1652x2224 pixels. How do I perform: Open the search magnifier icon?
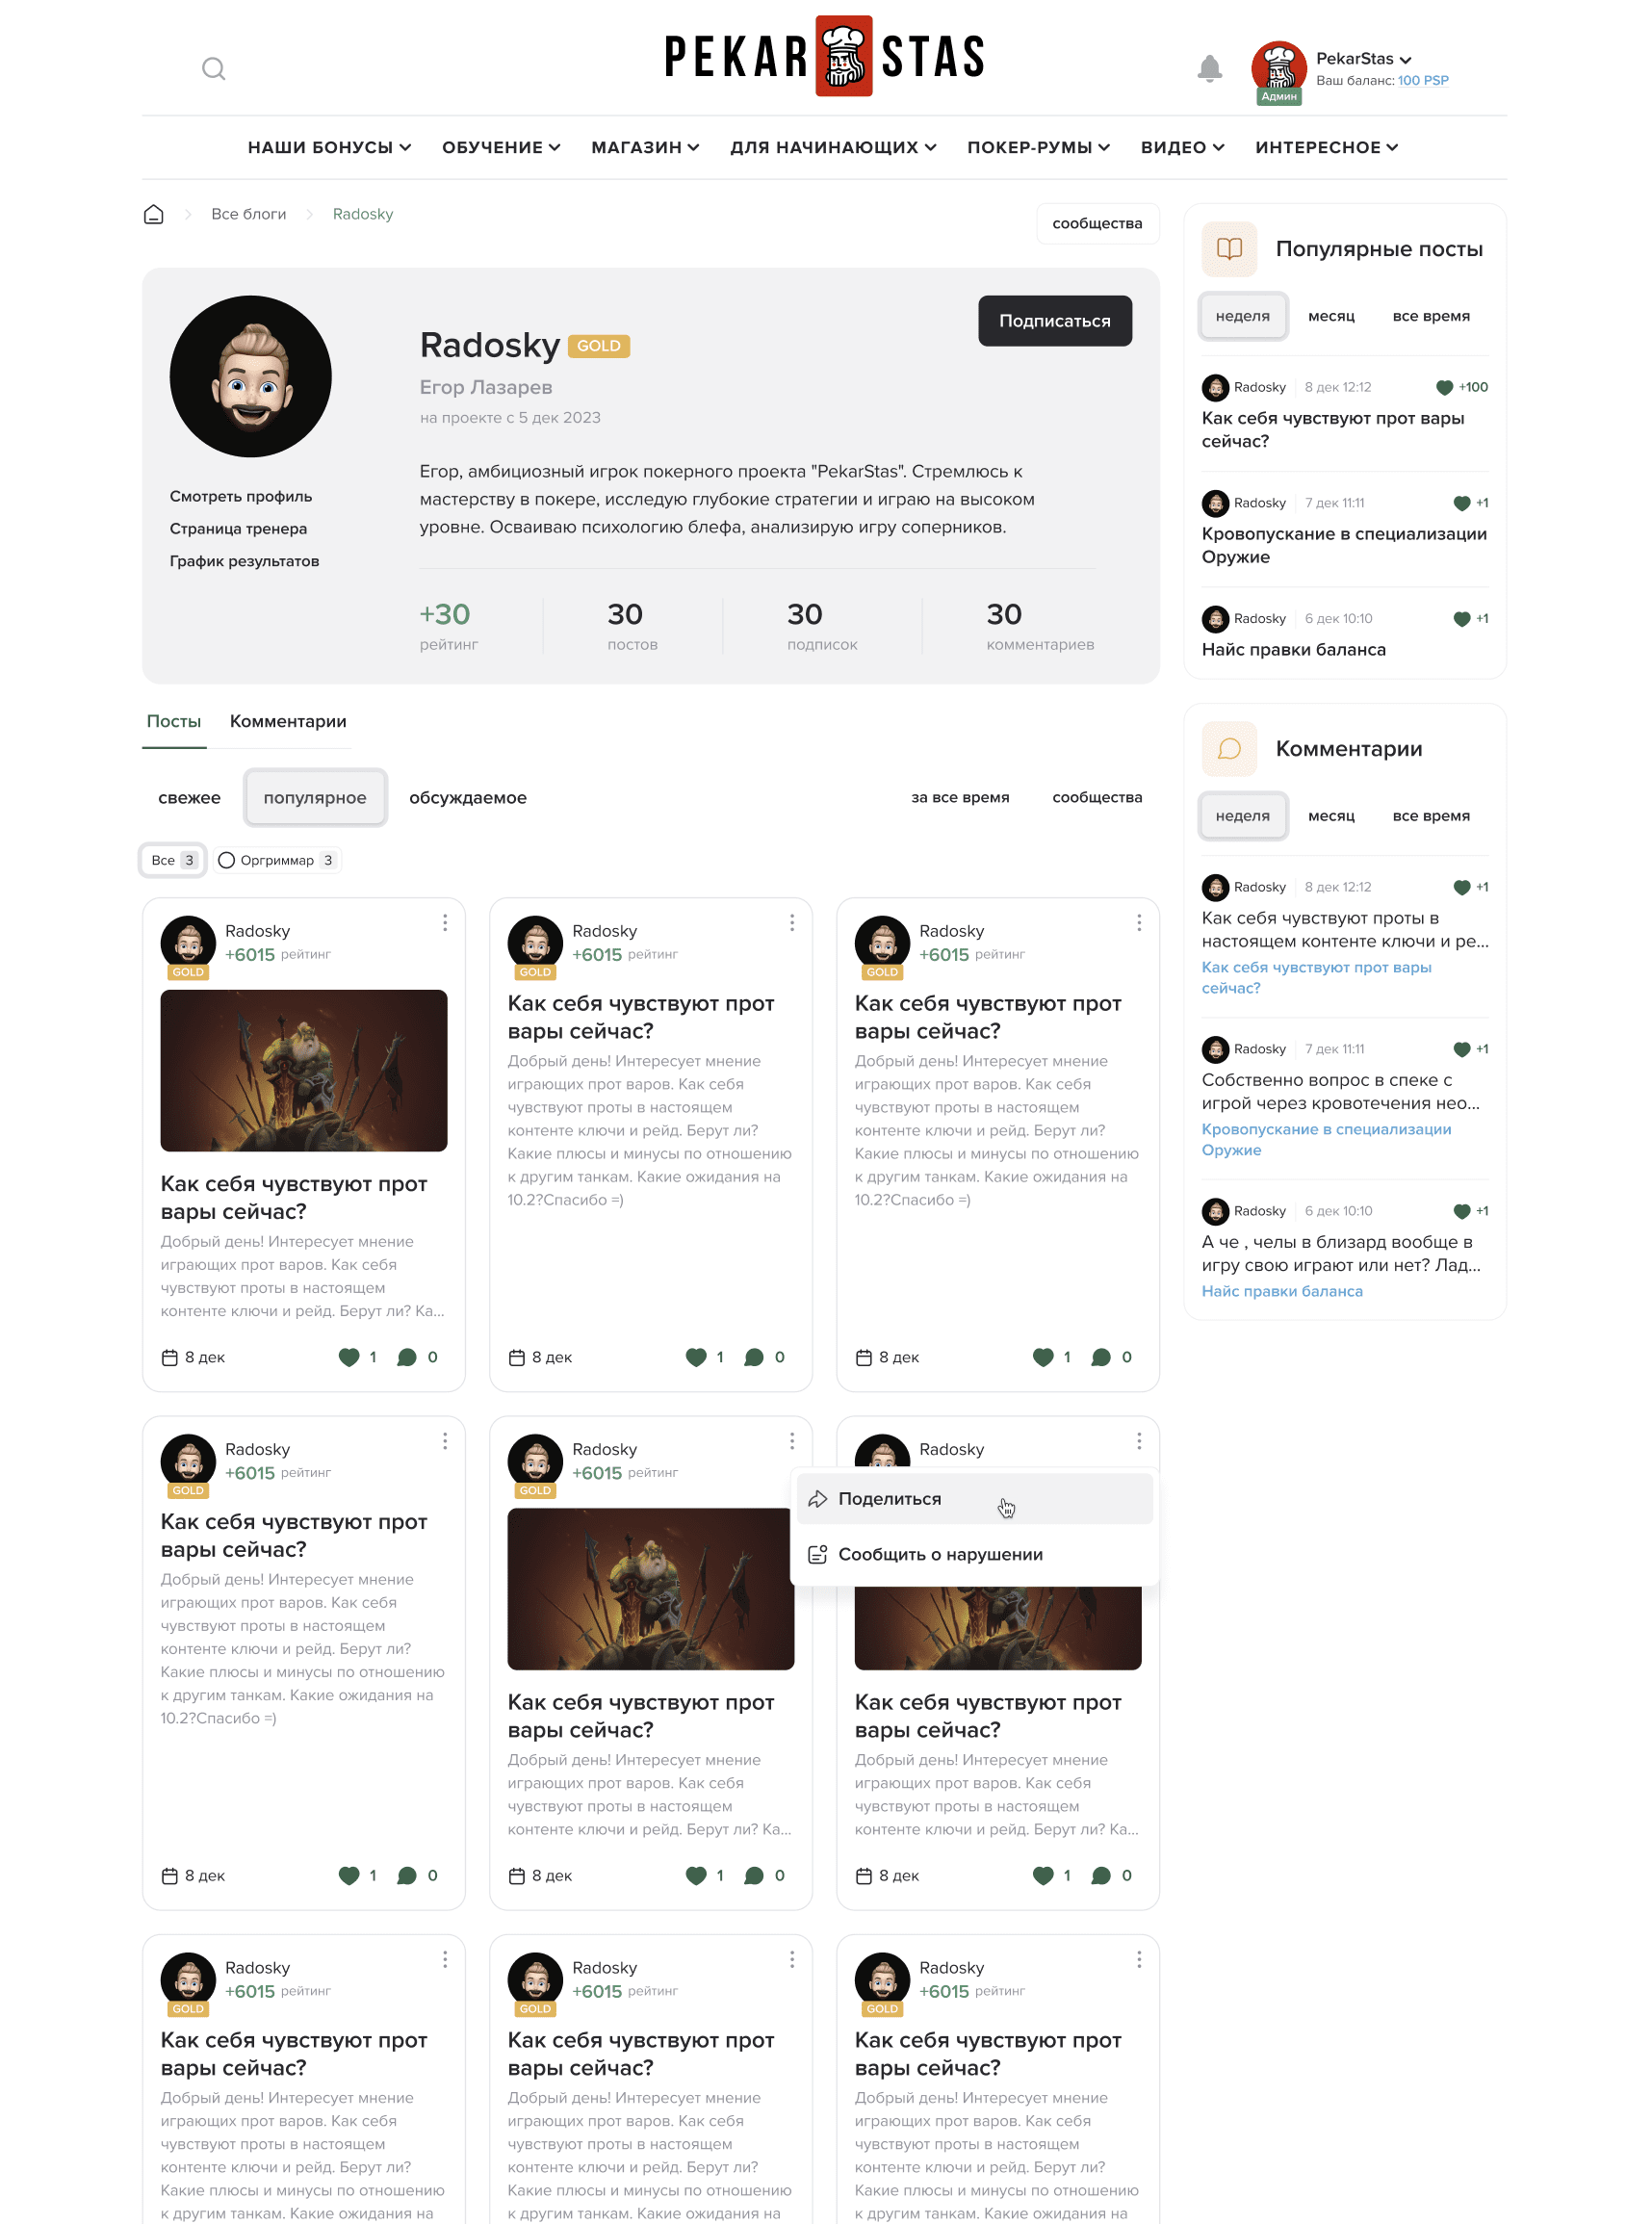point(213,69)
